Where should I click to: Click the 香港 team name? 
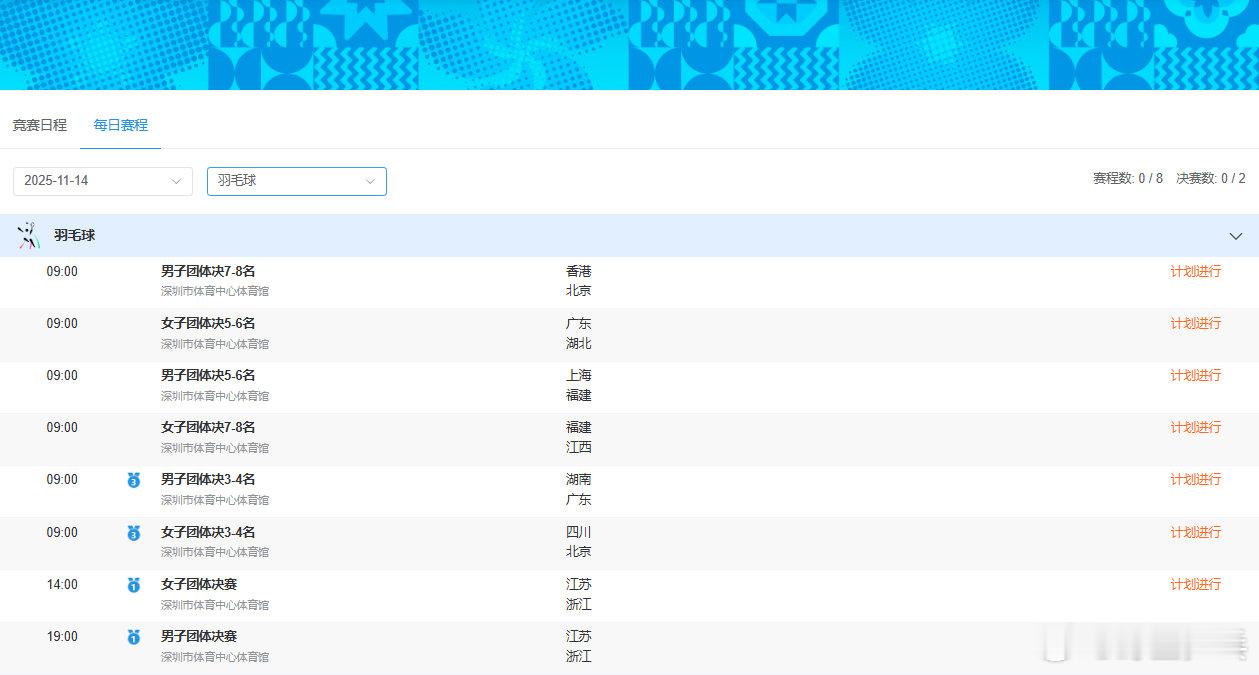tap(579, 271)
